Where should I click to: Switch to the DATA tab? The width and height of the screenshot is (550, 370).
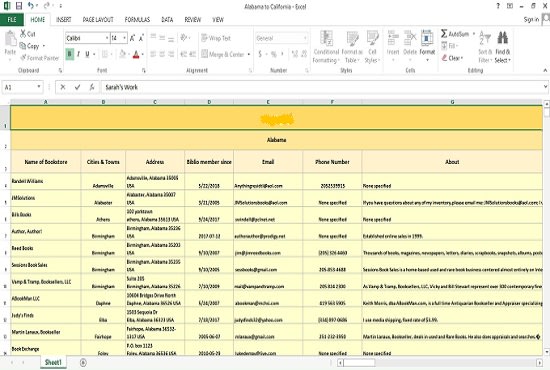pos(167,20)
